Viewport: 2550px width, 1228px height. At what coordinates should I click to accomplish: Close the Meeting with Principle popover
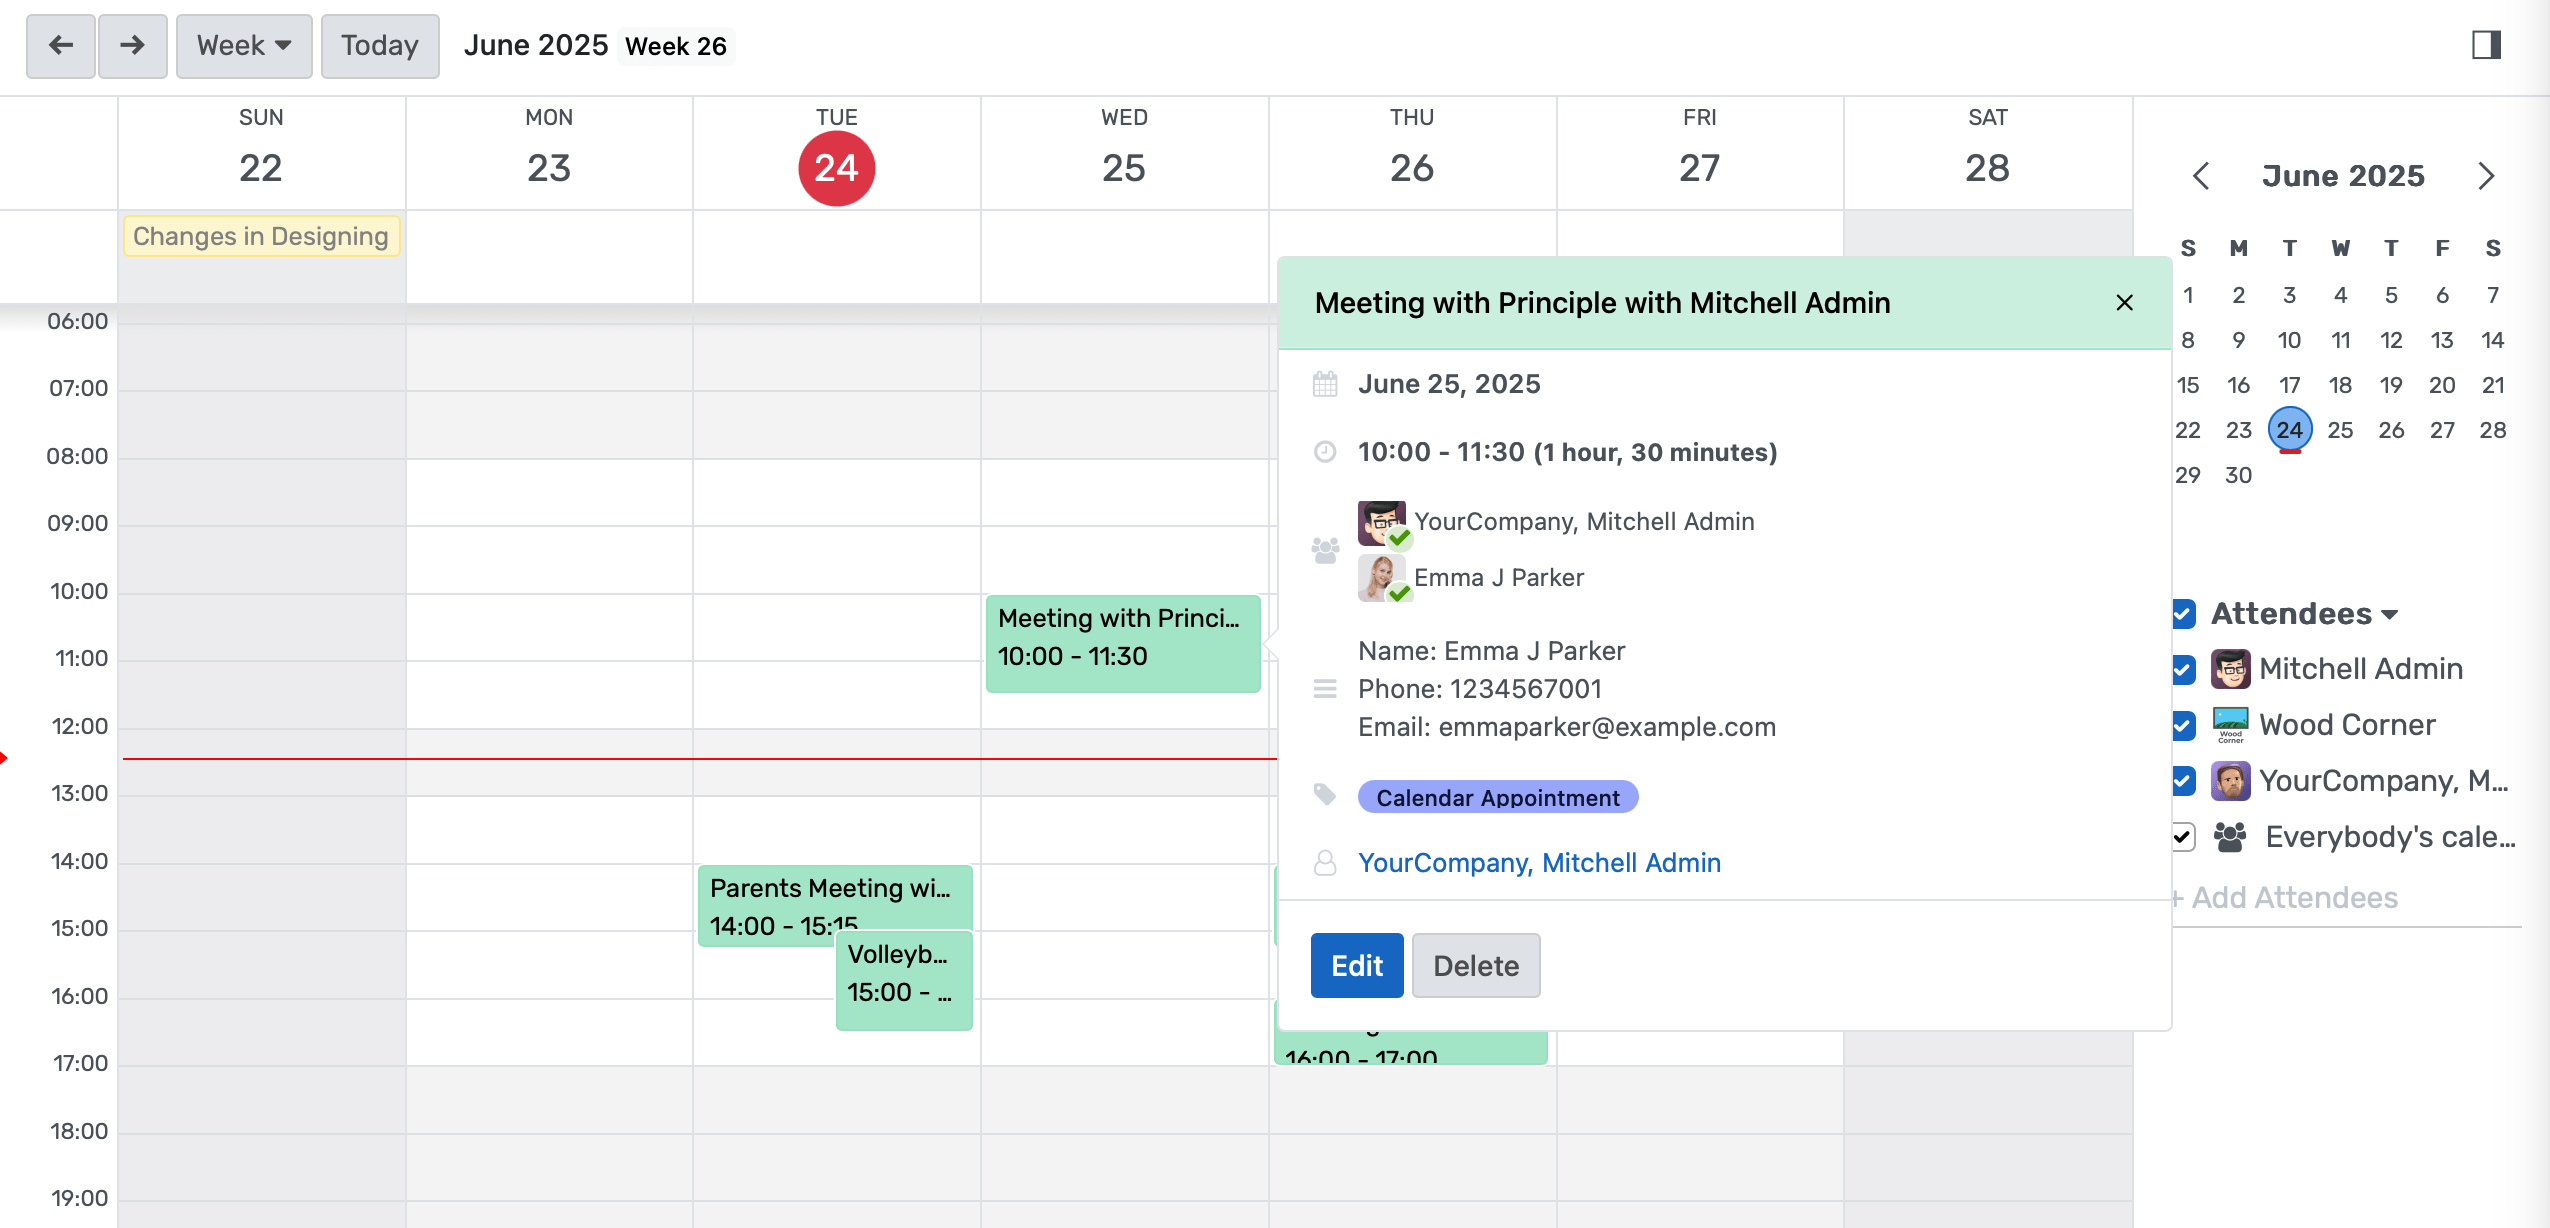[2123, 302]
